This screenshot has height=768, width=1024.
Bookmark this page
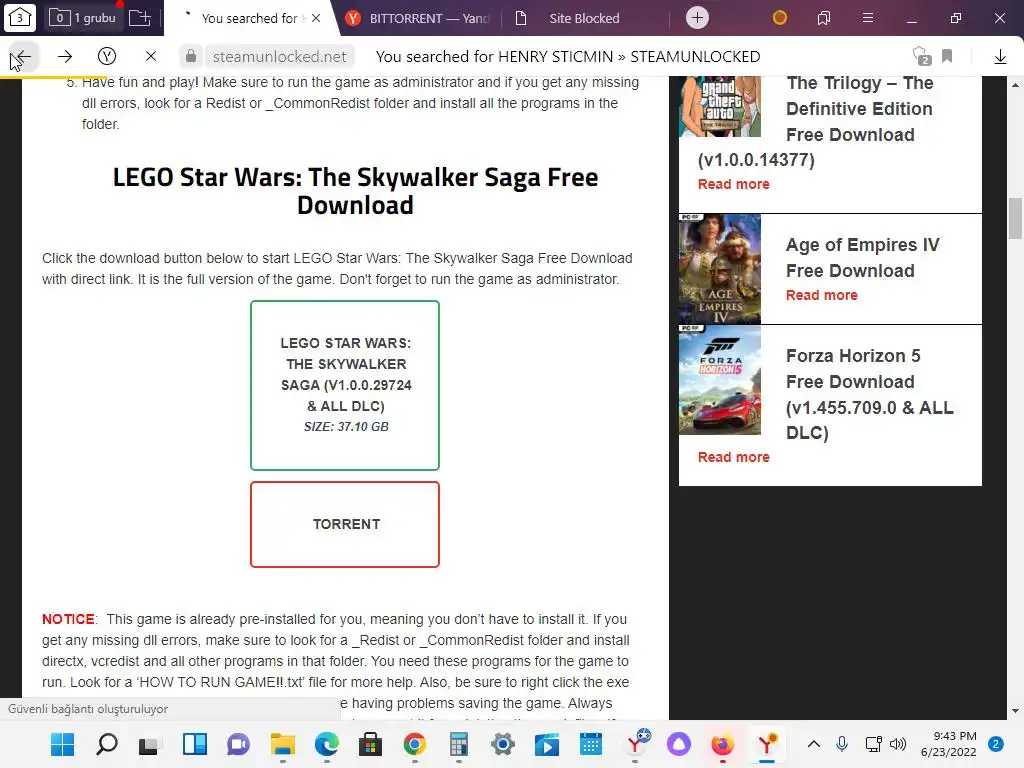tap(947, 56)
